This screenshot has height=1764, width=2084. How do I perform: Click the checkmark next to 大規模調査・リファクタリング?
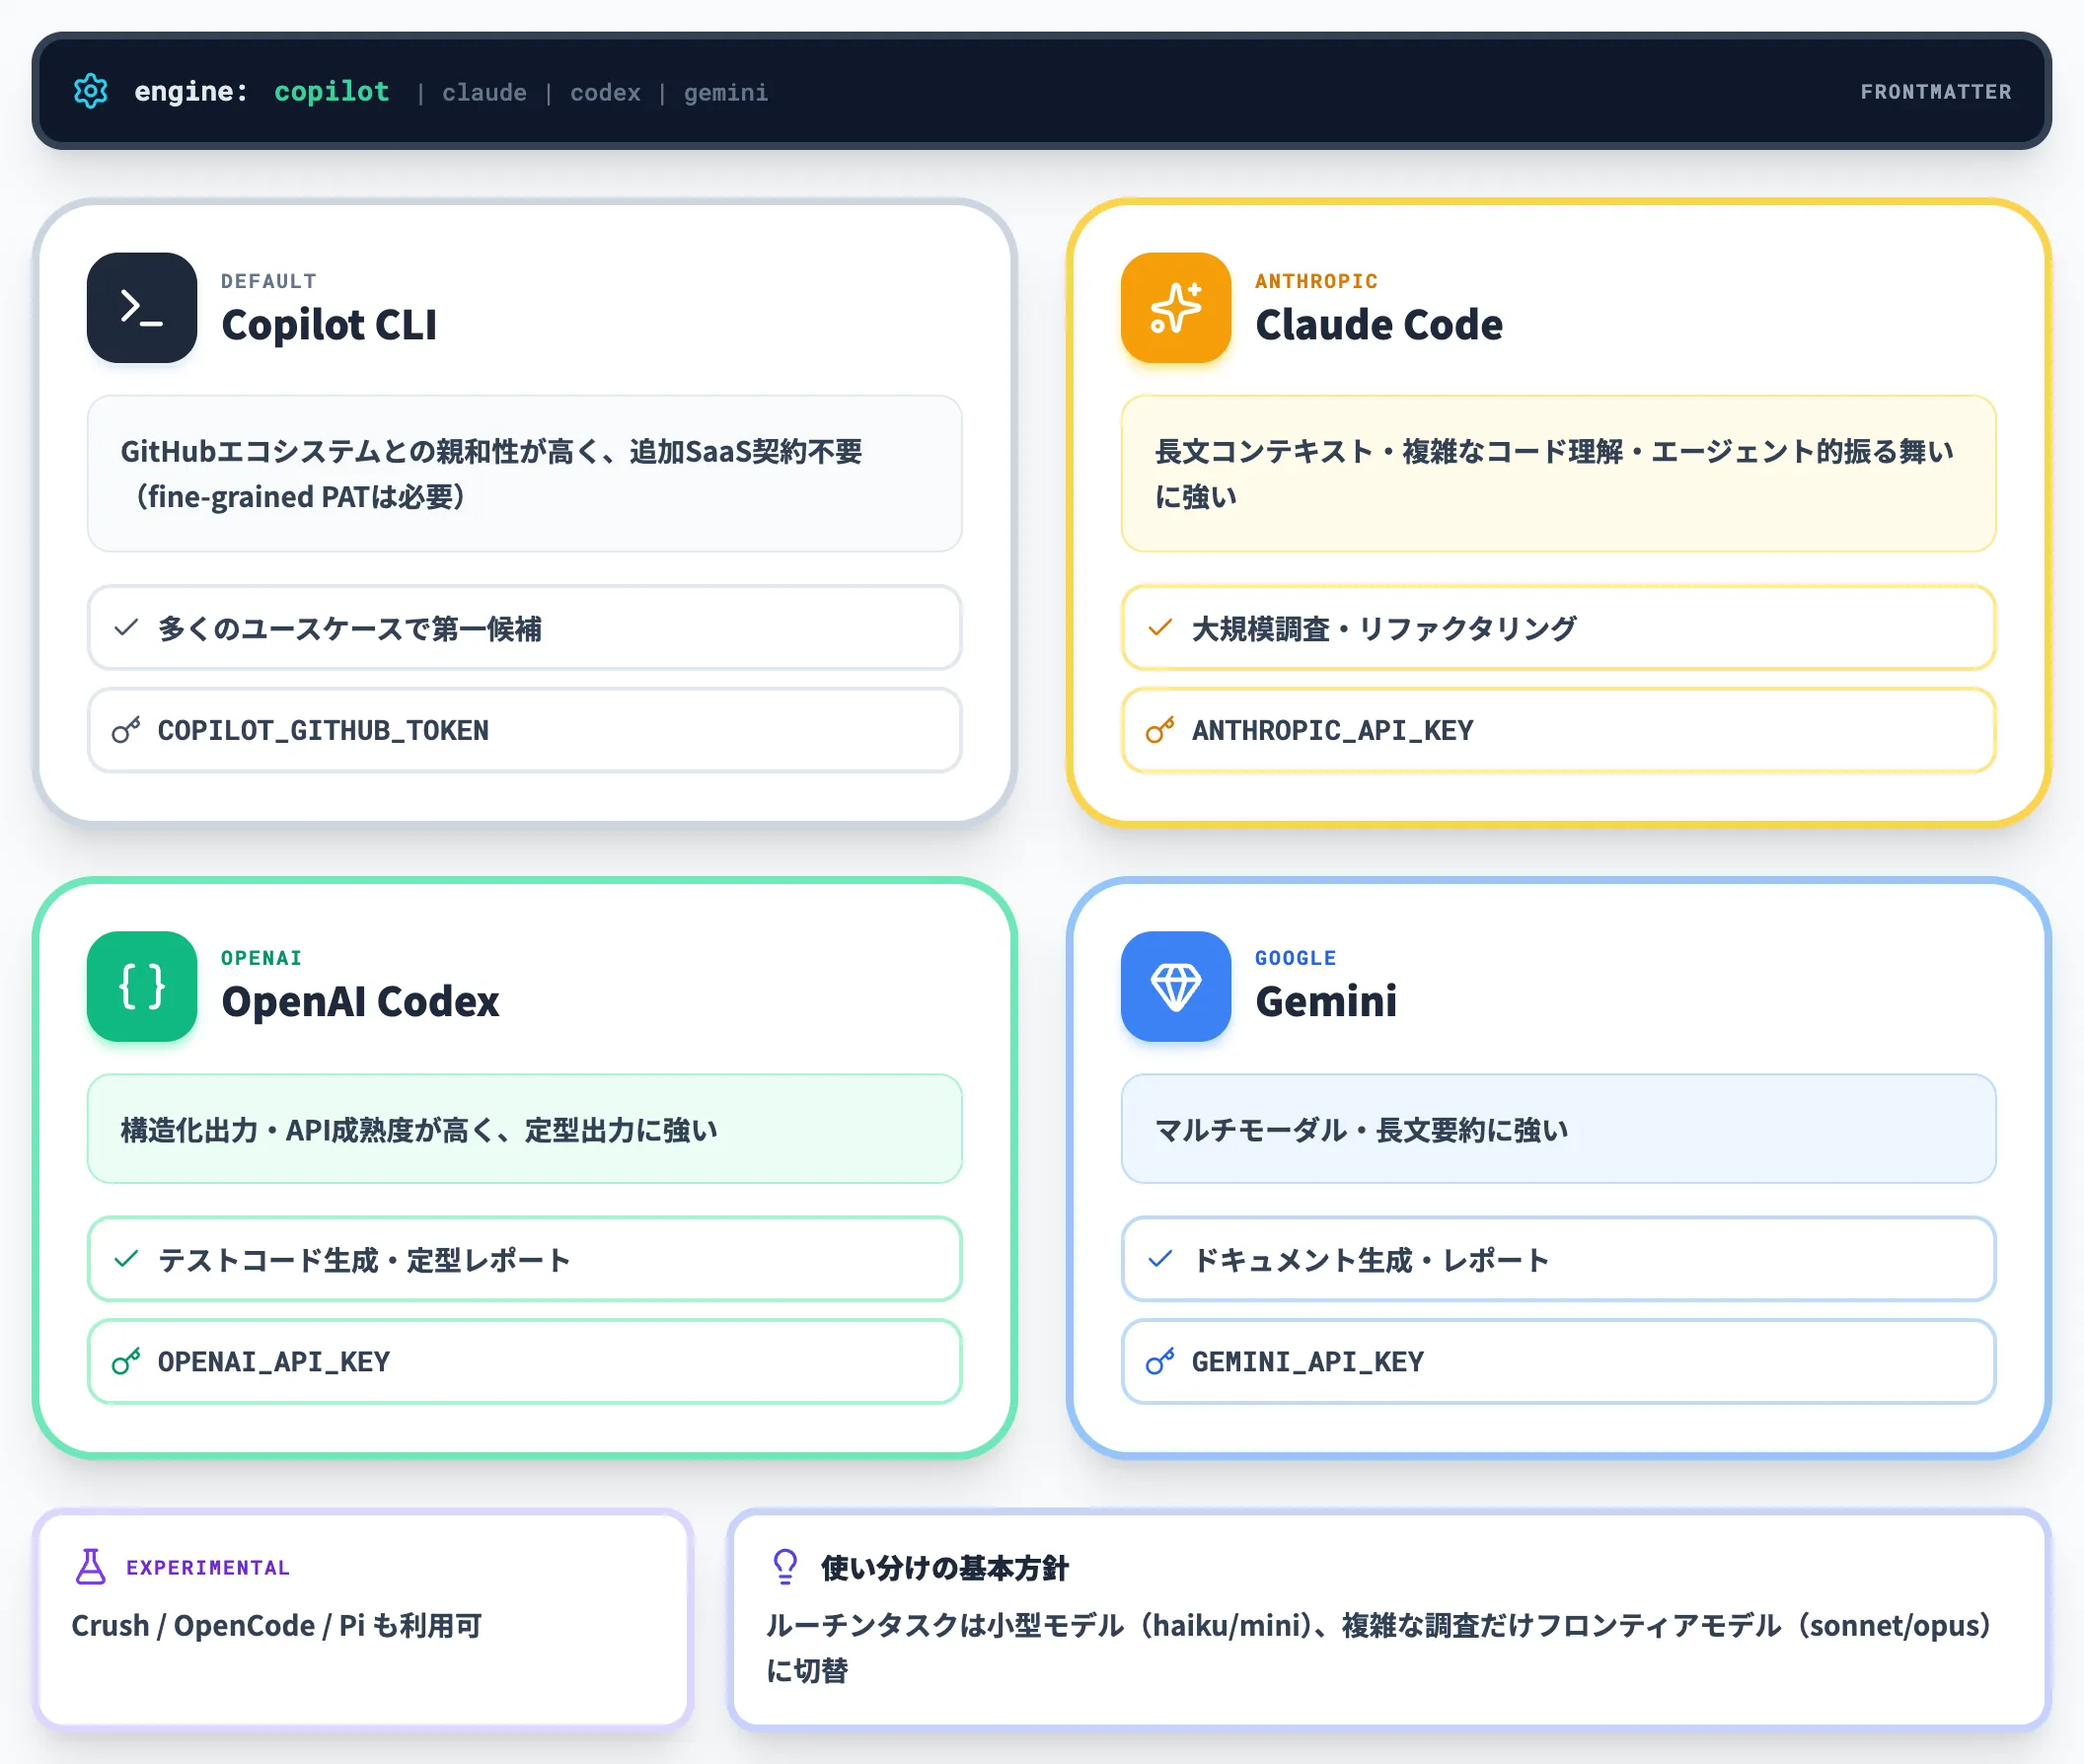[1160, 628]
